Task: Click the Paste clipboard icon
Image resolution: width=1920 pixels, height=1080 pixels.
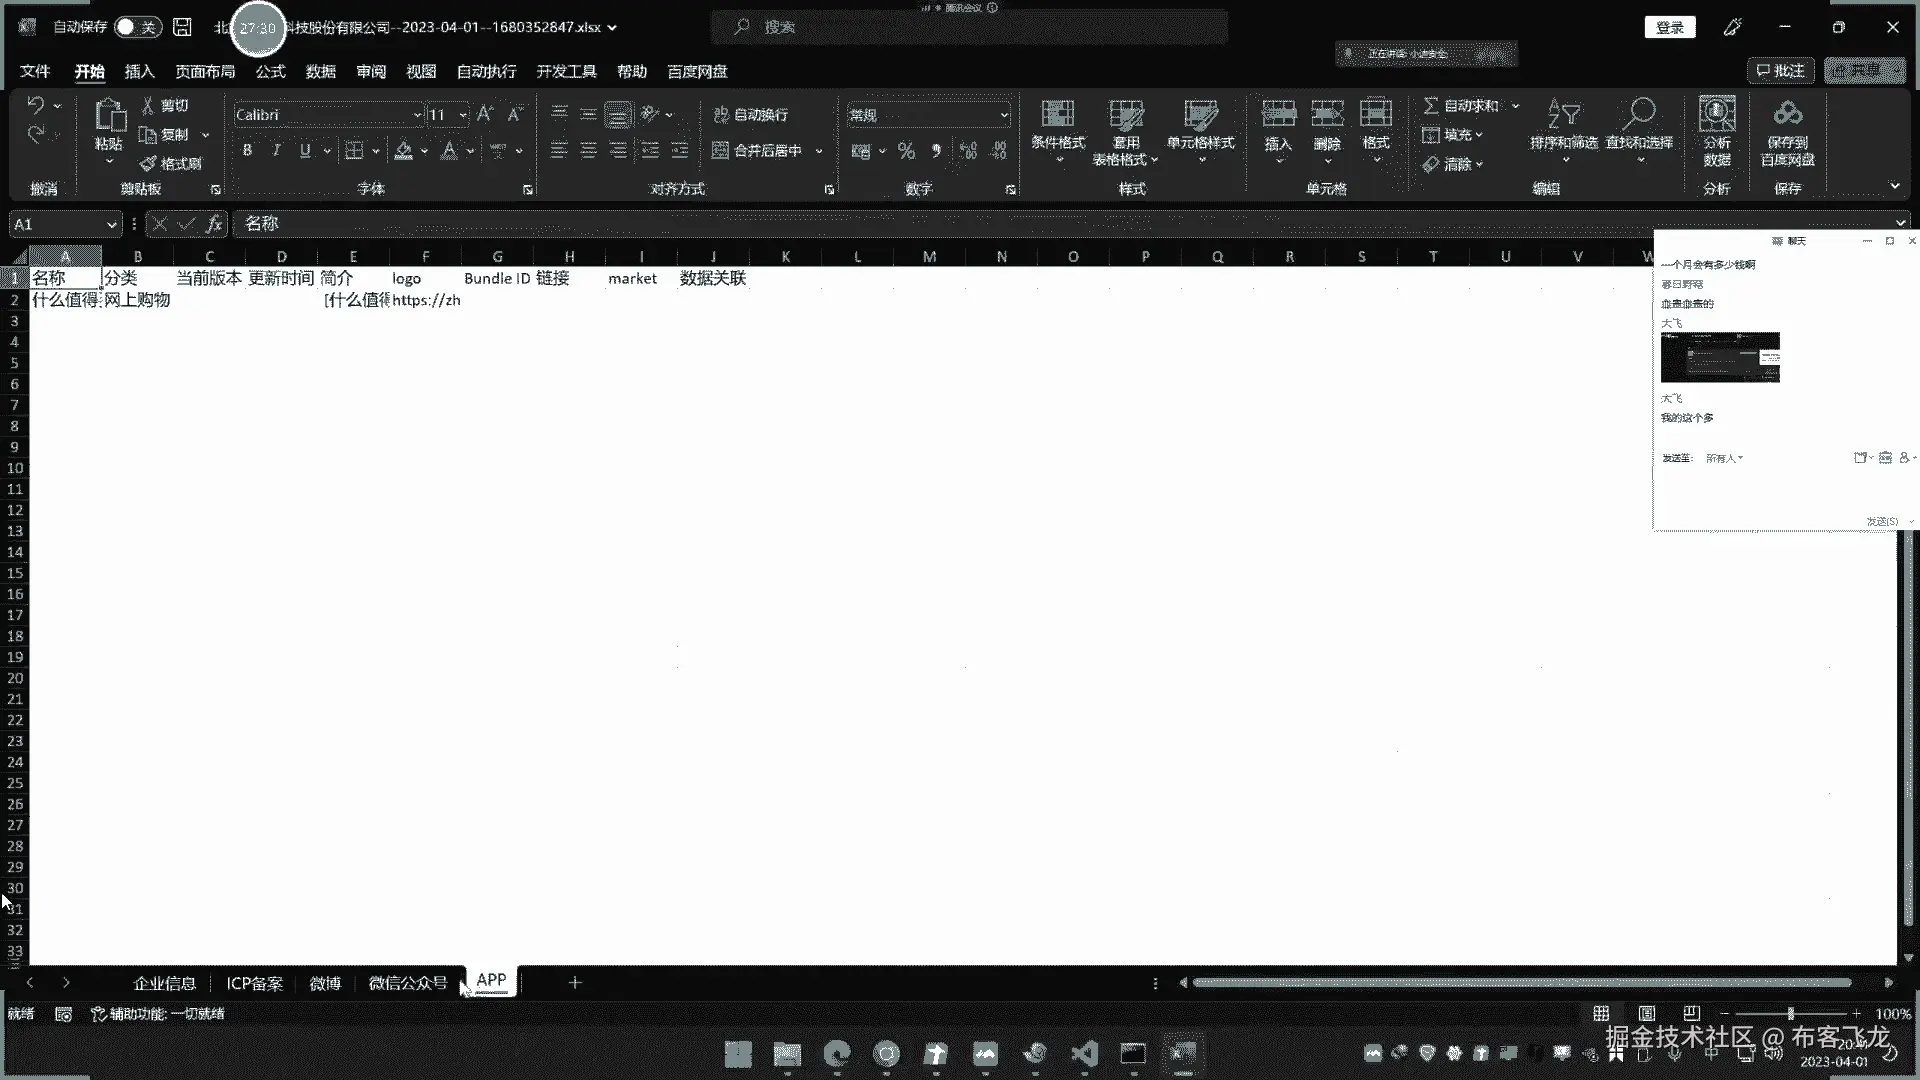Action: pos(109,116)
